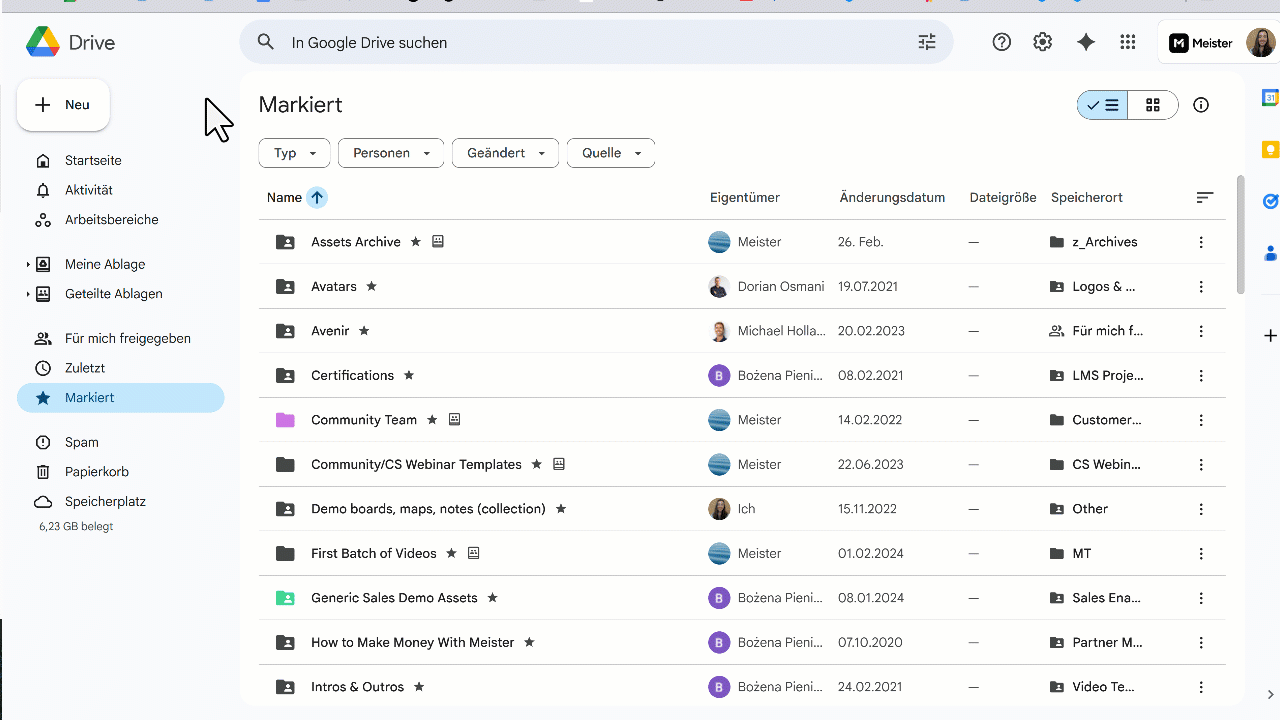Viewport: 1280px width, 720px height.
Task: Sort by Änderungsdatum column header
Action: [892, 198]
